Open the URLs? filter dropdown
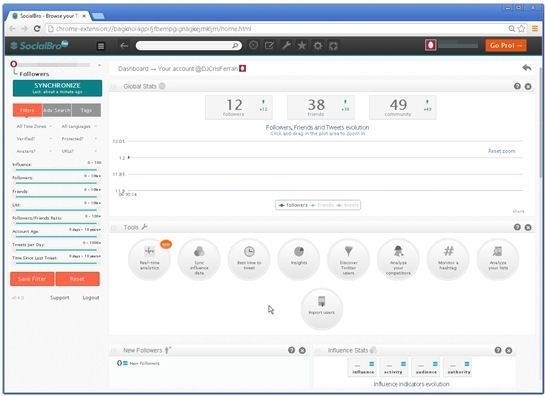The image size is (545, 396). click(79, 151)
